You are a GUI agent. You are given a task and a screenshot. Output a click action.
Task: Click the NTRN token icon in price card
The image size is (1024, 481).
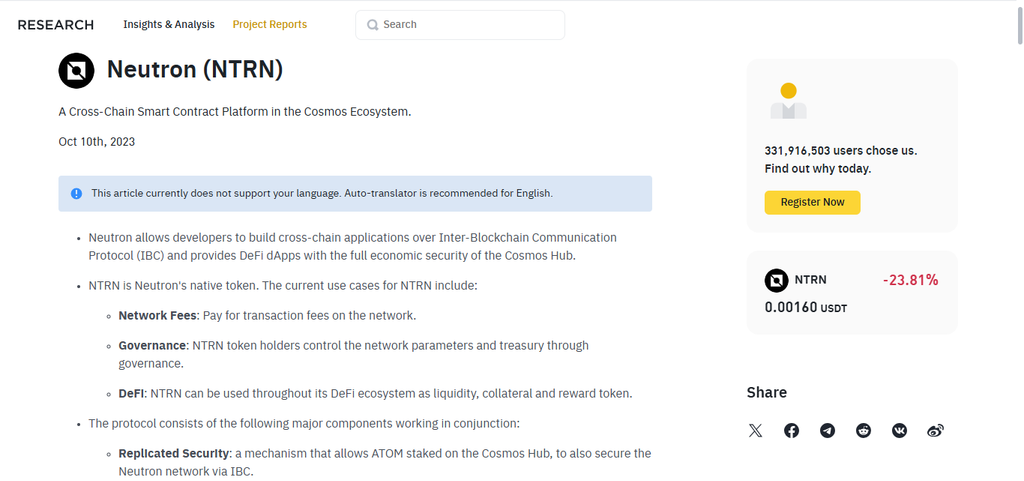[x=776, y=280]
